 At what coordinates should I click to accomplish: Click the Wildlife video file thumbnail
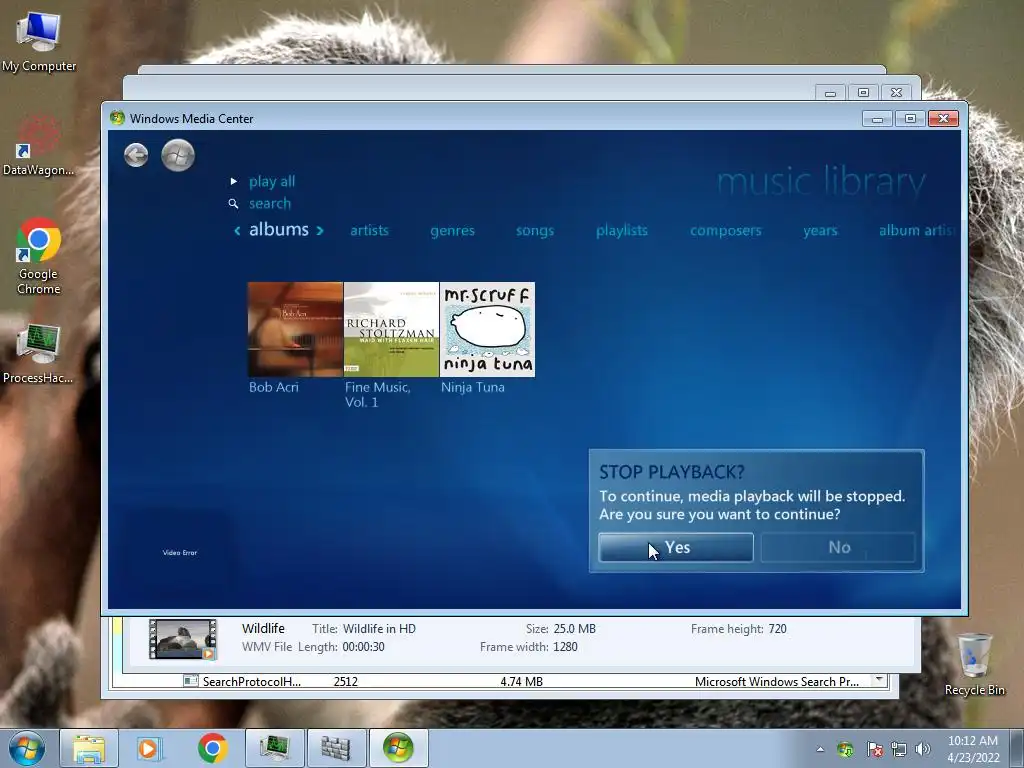183,639
